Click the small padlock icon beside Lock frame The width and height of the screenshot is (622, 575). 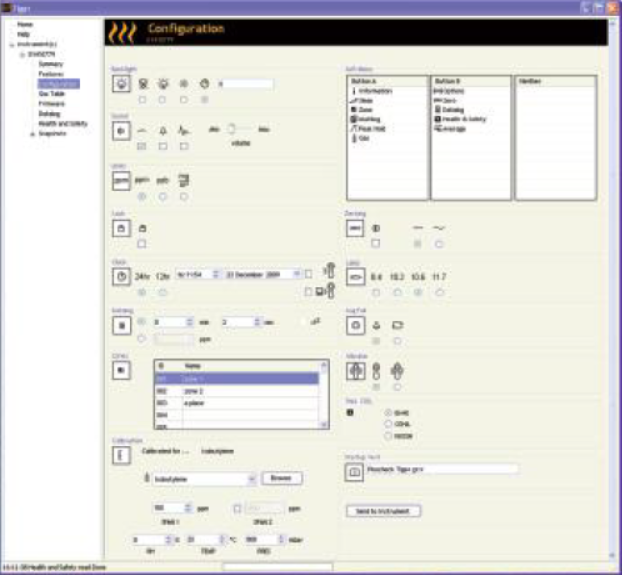(x=142, y=228)
